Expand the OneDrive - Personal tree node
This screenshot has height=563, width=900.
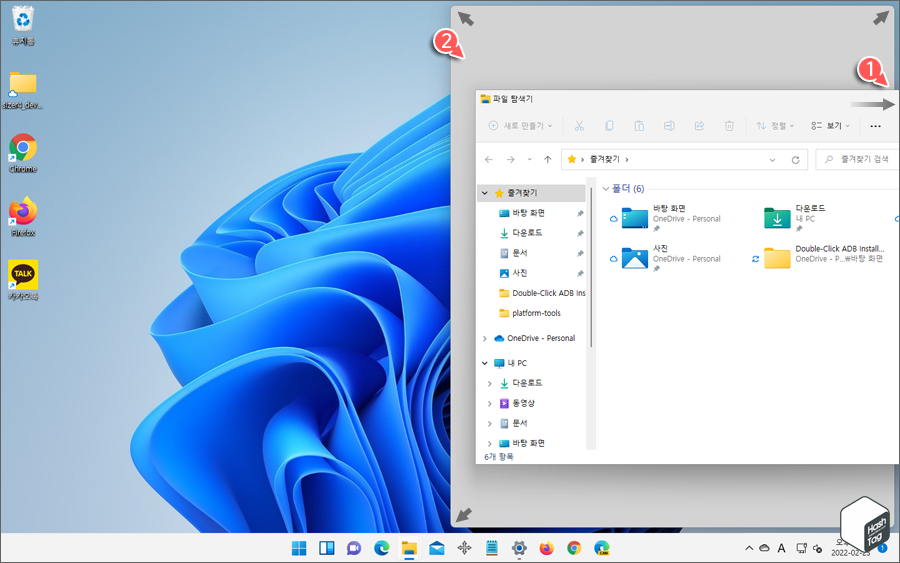[485, 339]
